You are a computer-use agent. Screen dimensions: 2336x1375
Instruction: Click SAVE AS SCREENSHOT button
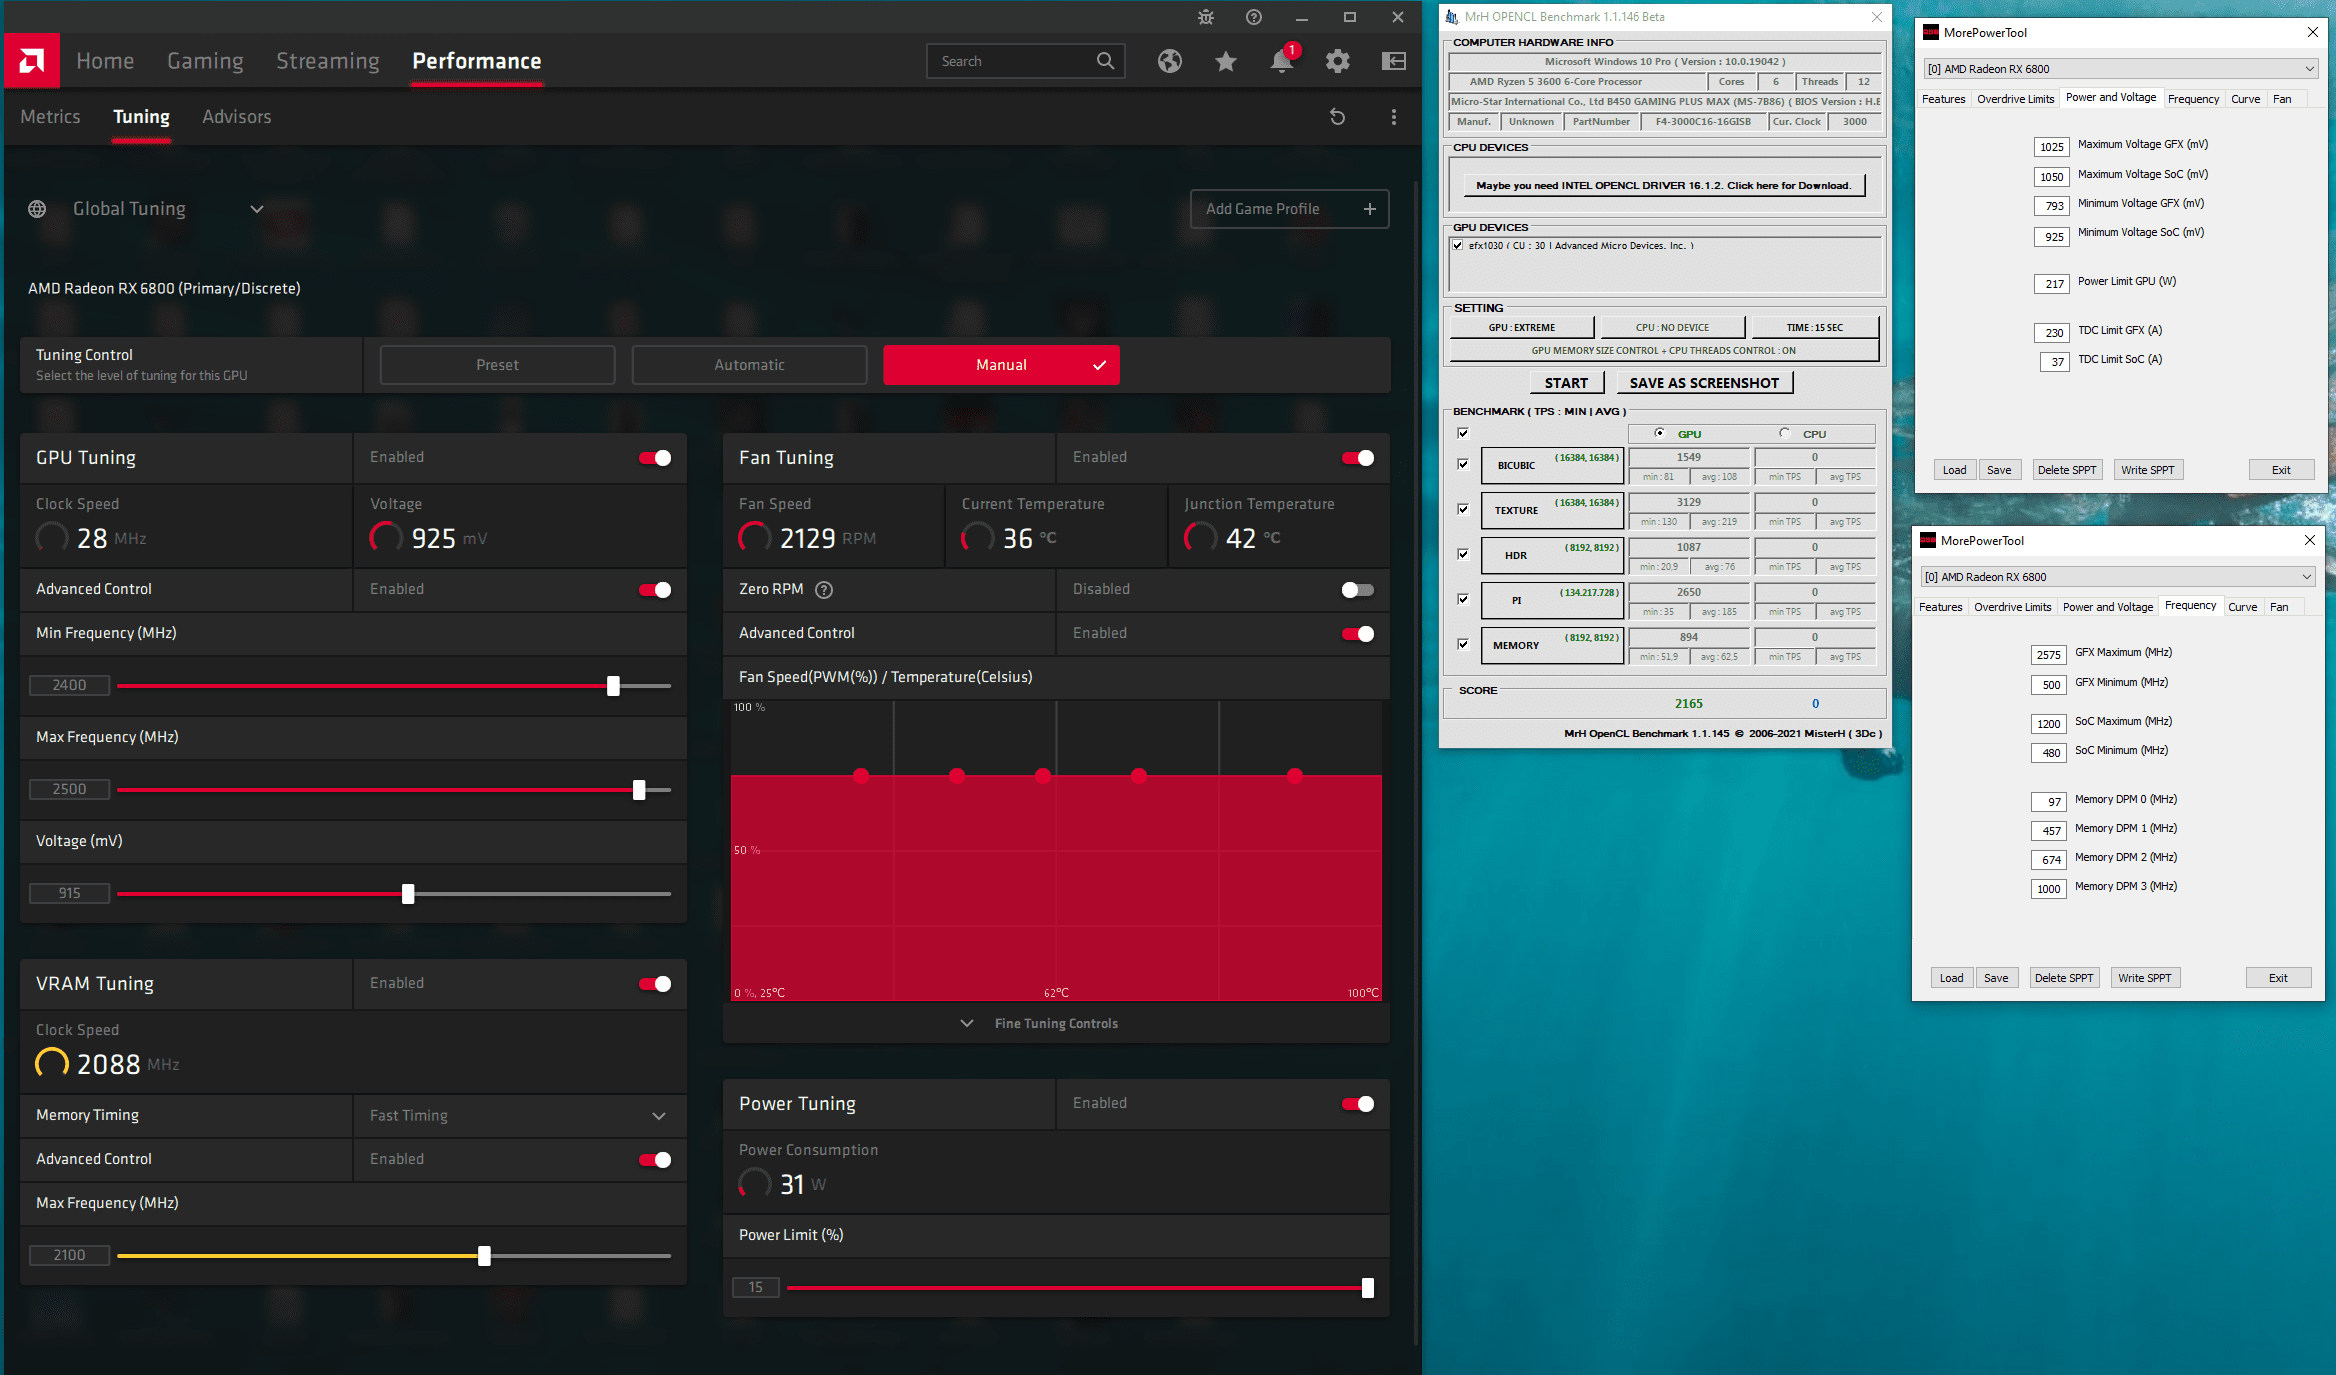(1704, 383)
